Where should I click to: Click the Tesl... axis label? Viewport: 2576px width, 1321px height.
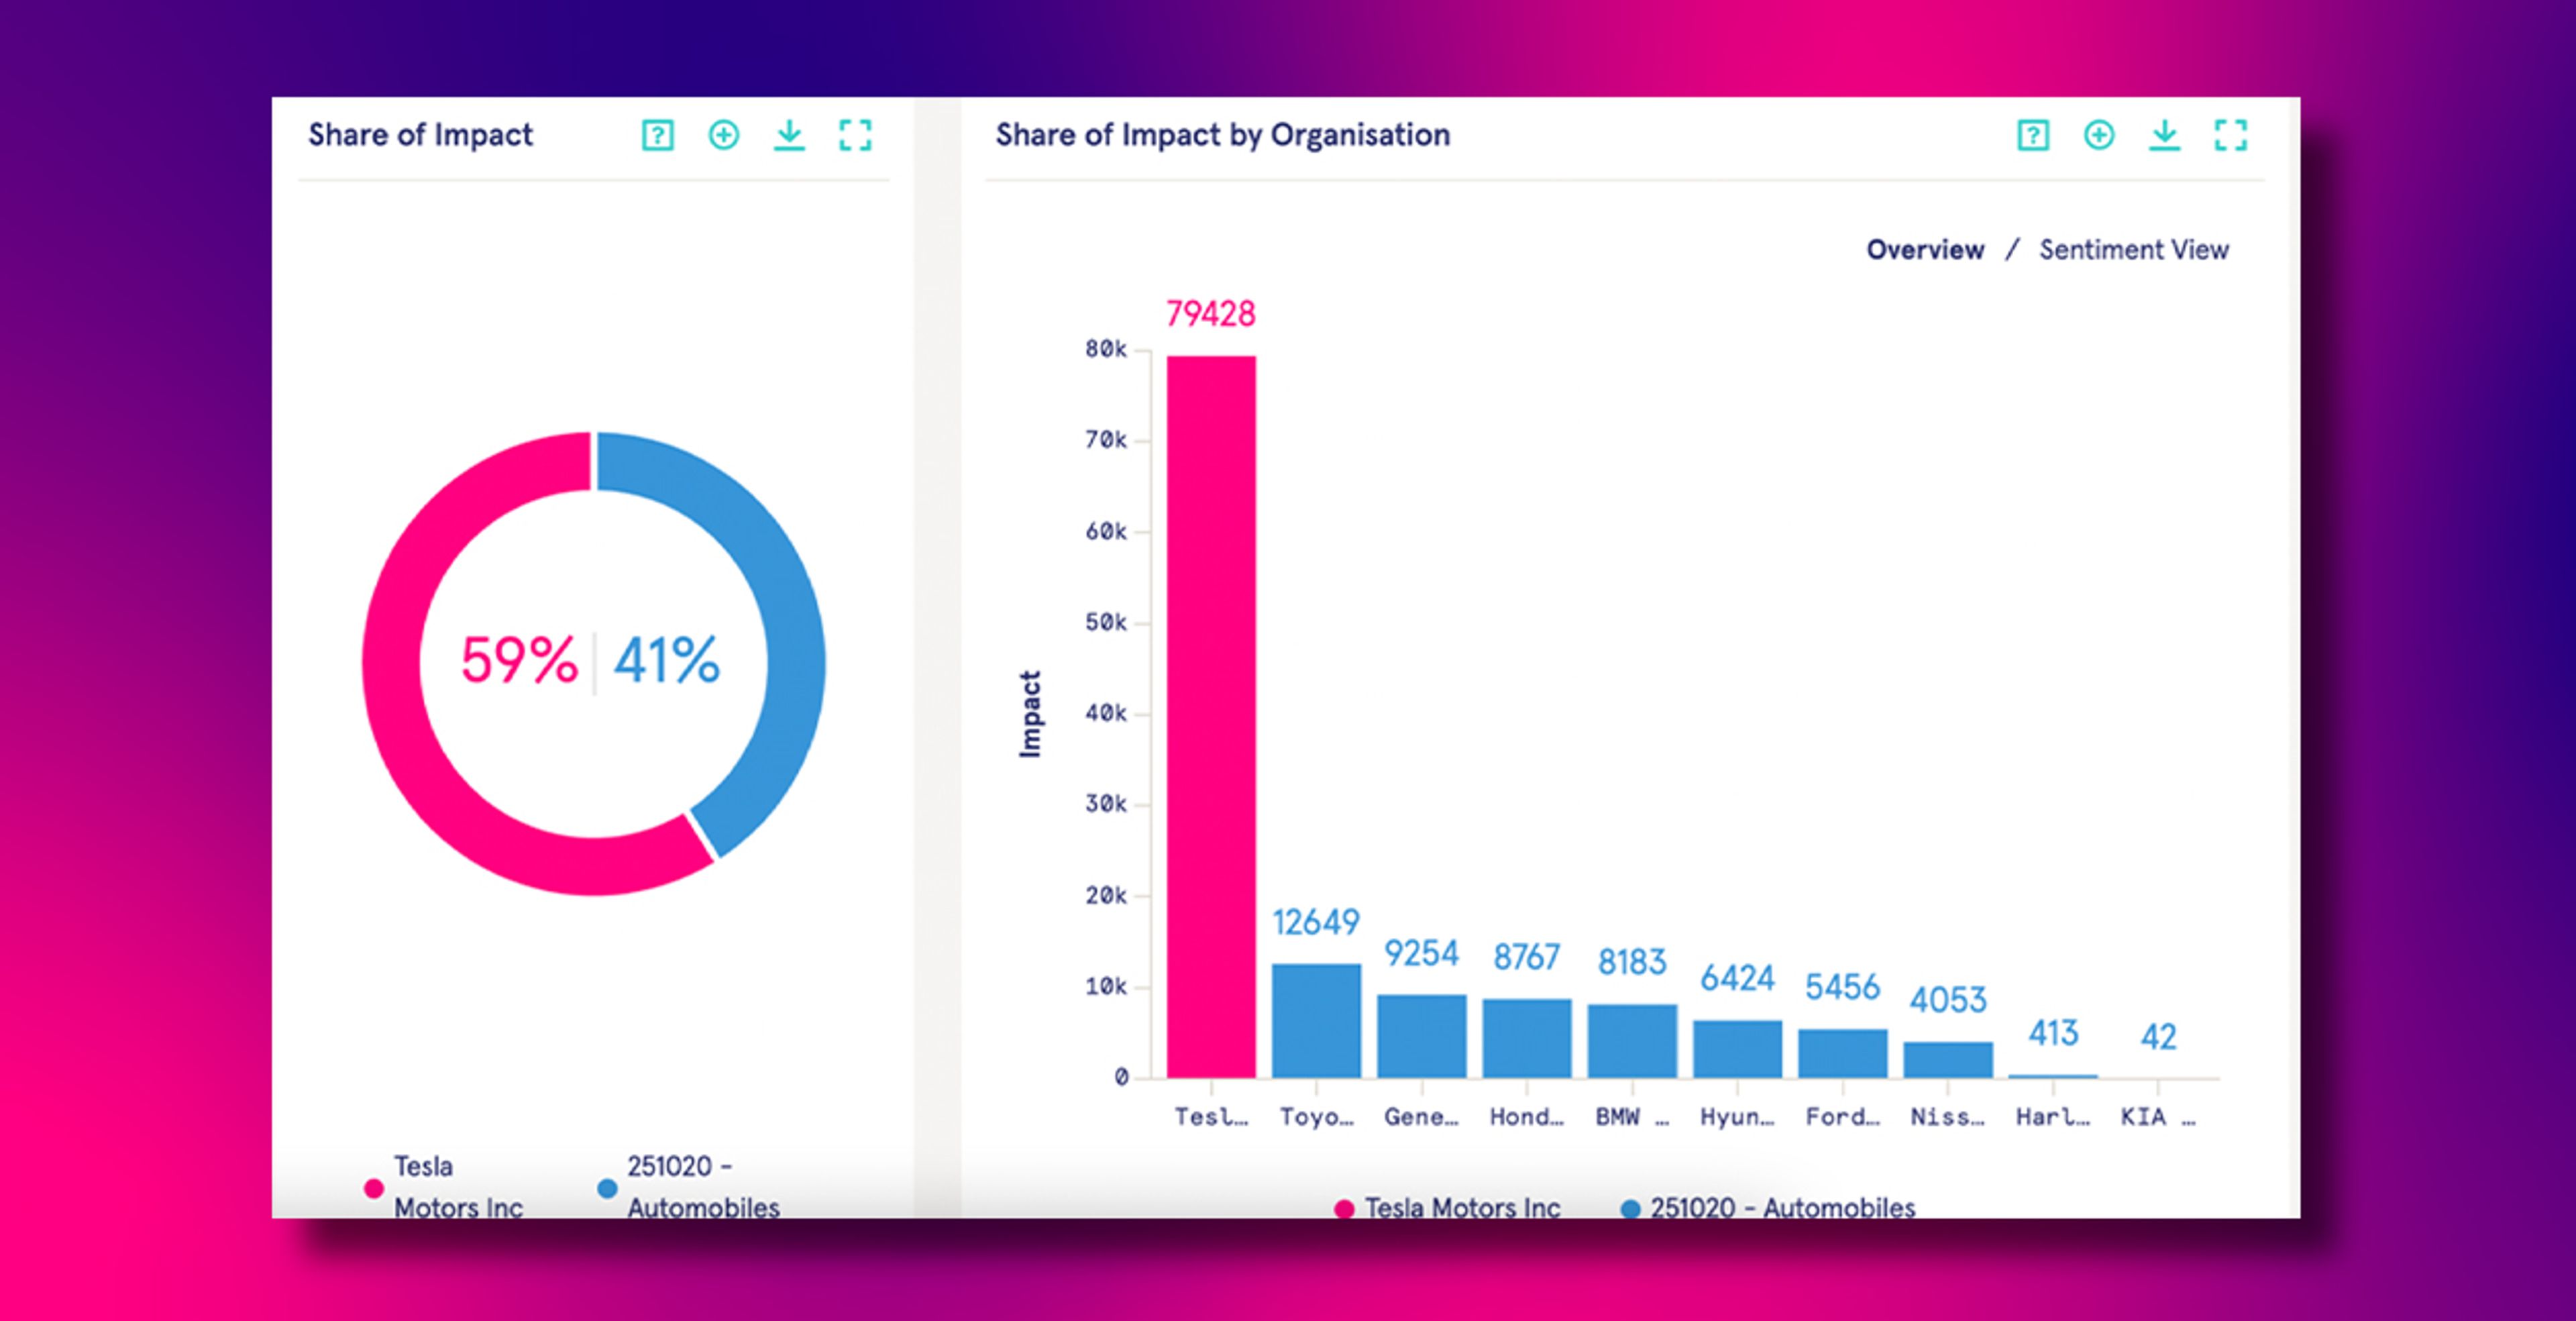tap(1211, 1117)
